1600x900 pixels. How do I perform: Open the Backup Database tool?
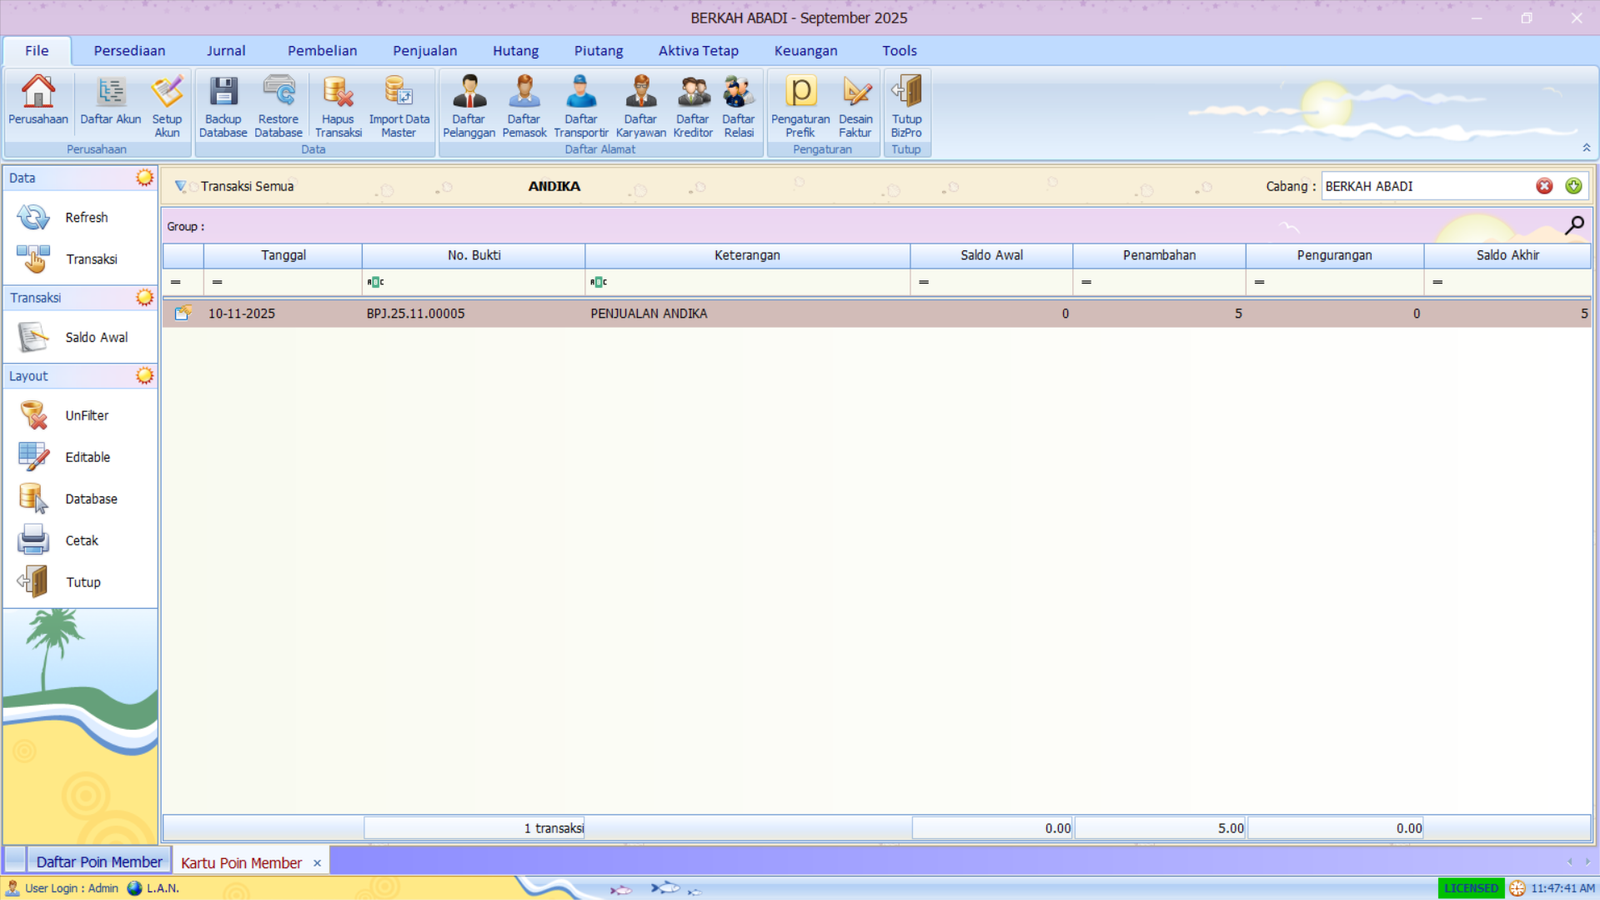(223, 105)
